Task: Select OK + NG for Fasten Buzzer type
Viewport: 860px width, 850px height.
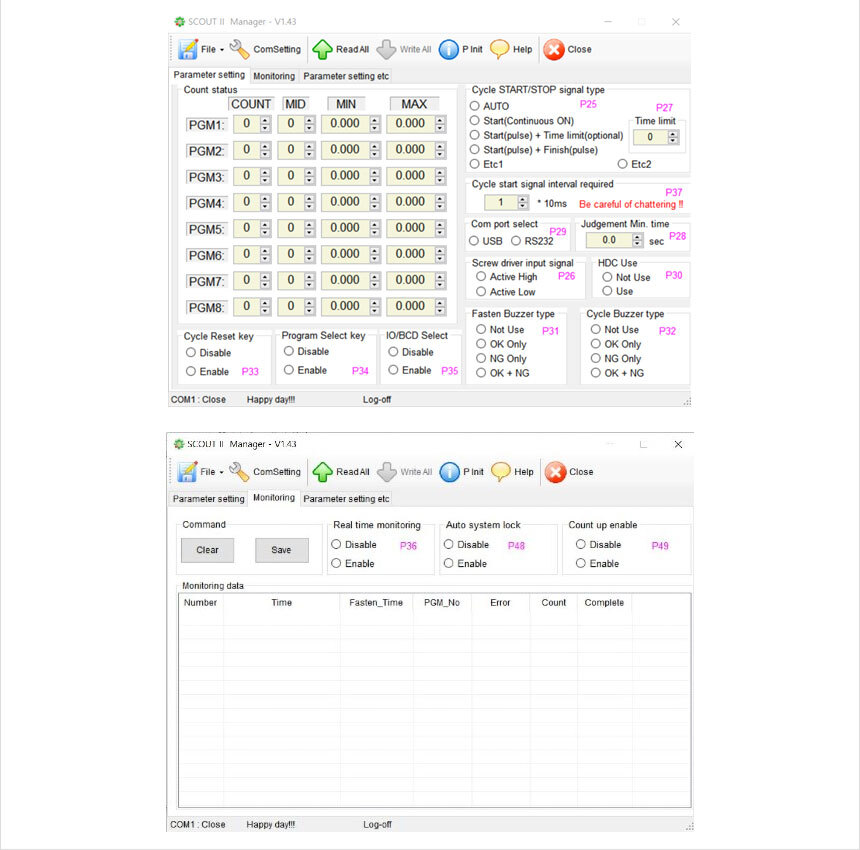Action: tap(481, 373)
